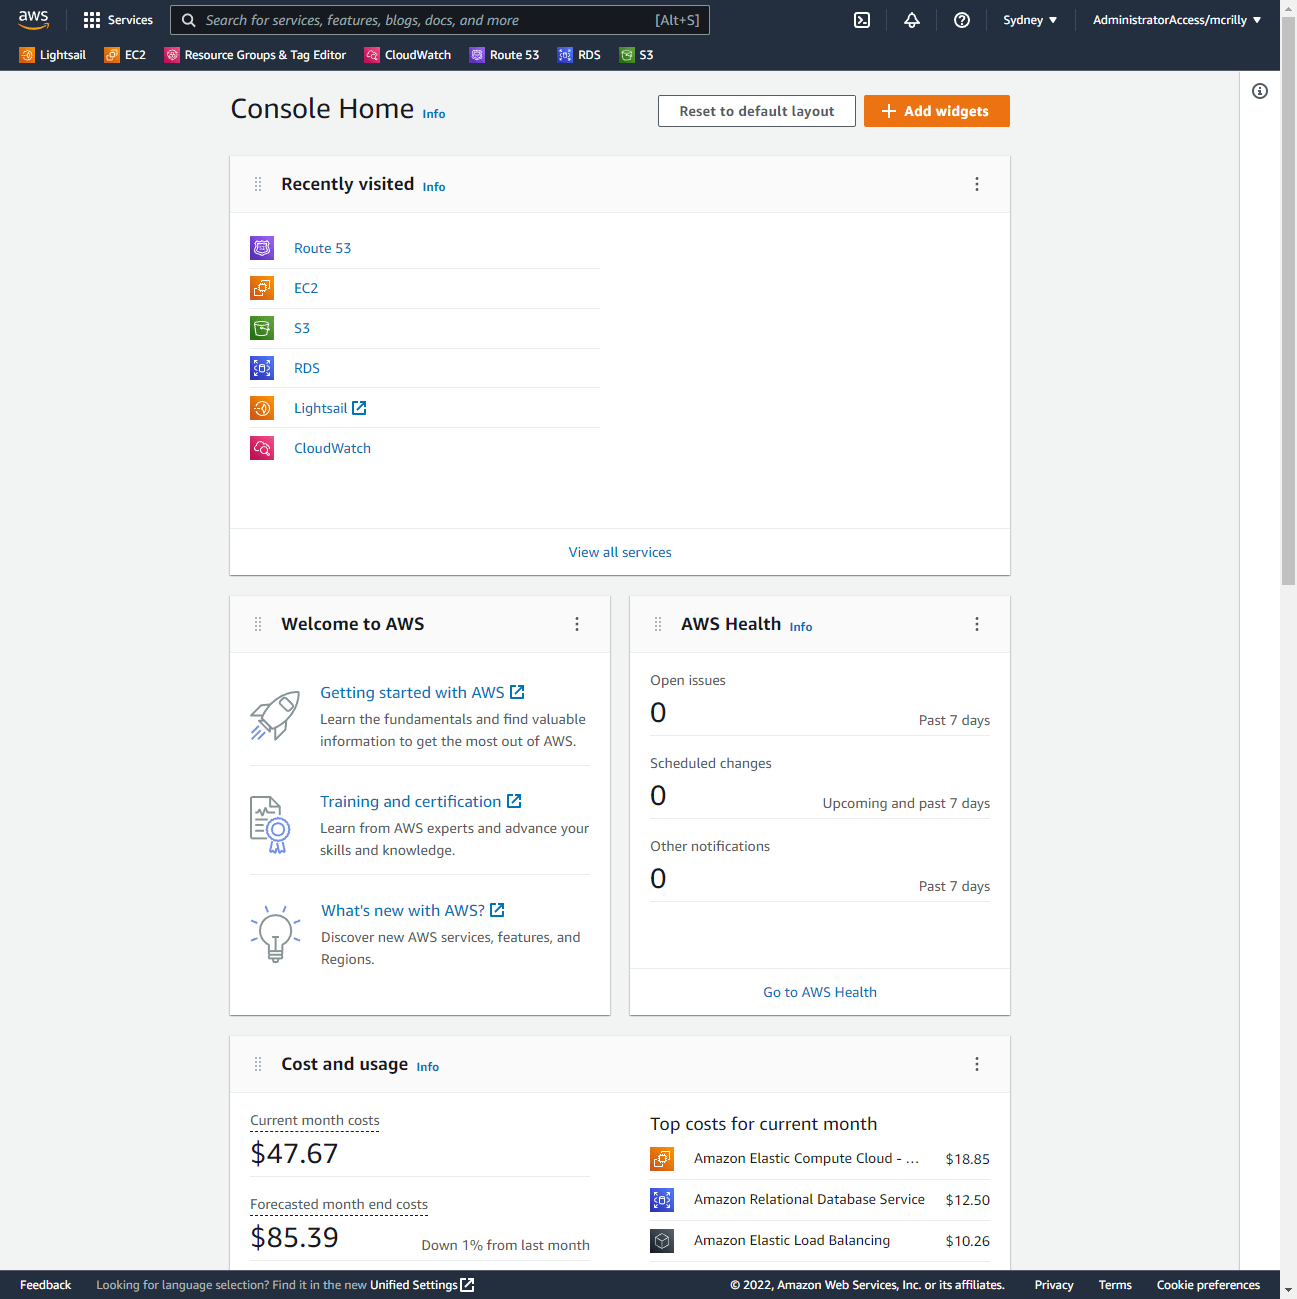Click the Scheduled changes count of 0
The height and width of the screenshot is (1299, 1297).
(658, 796)
